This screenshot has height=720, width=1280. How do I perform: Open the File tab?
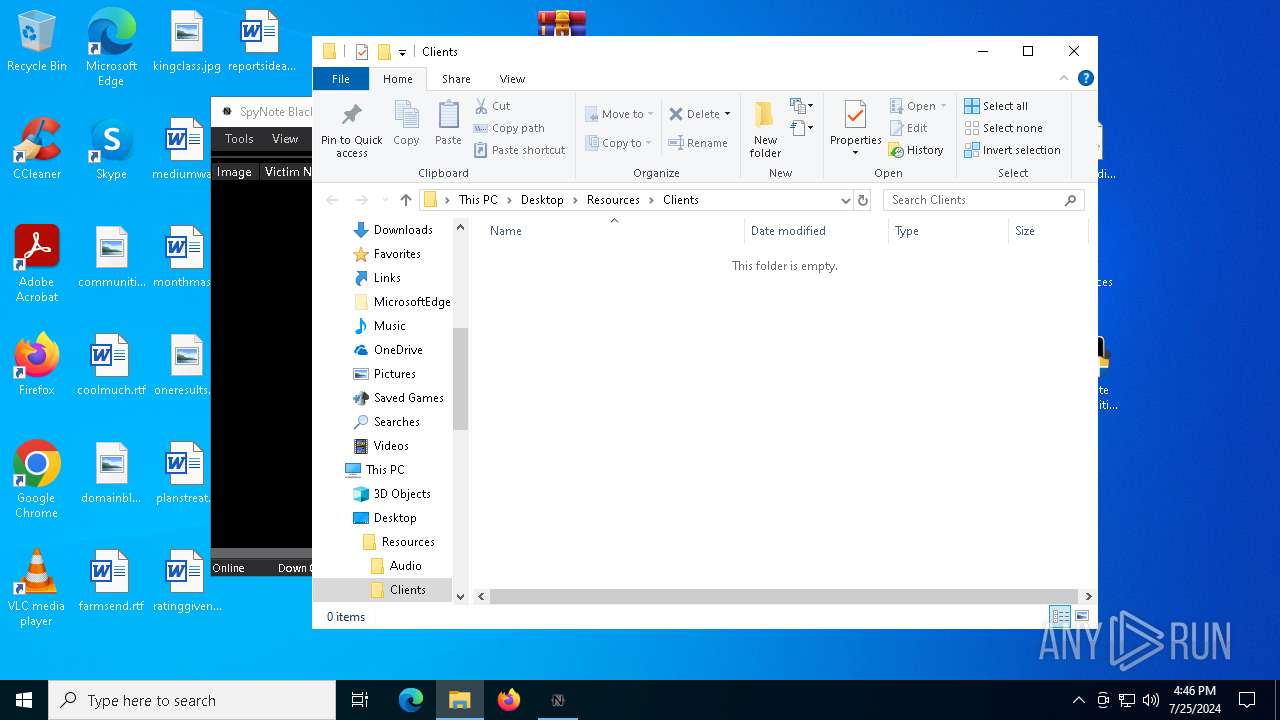pyautogui.click(x=341, y=79)
